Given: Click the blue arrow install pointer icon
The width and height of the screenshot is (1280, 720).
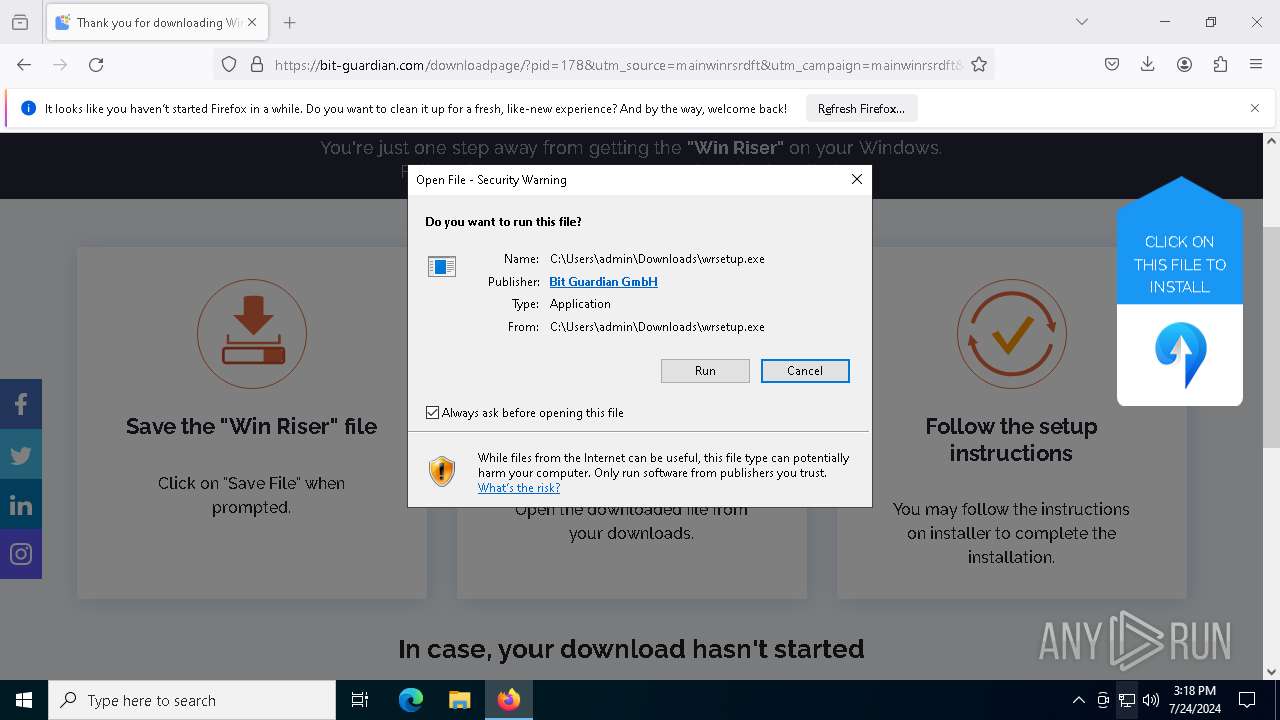Looking at the screenshot, I should 1180,354.
